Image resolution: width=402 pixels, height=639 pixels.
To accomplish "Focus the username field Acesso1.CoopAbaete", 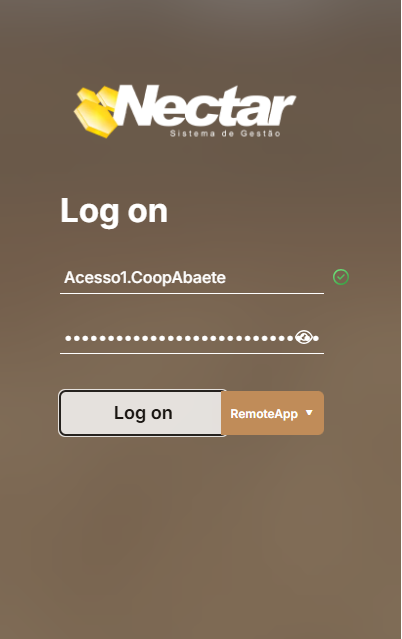I will pyautogui.click(x=192, y=278).
